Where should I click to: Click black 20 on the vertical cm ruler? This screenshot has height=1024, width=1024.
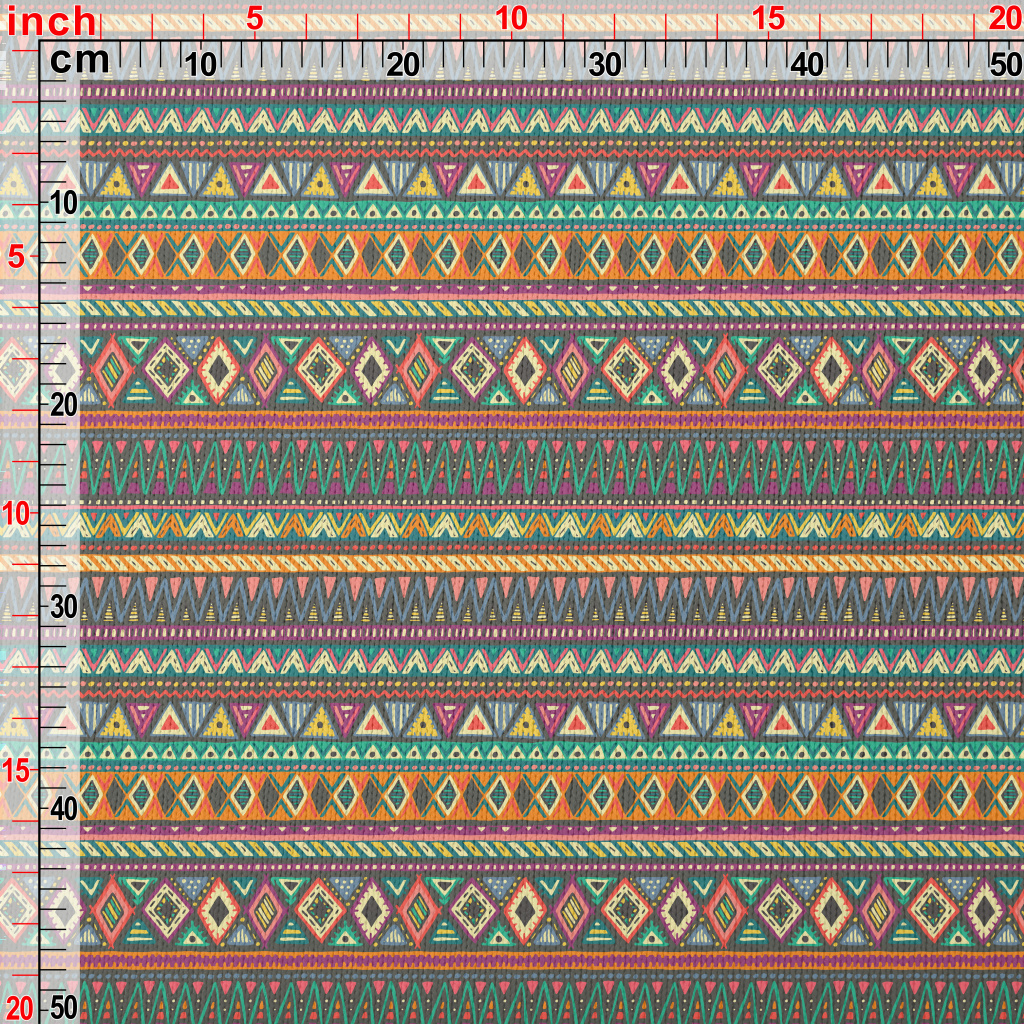[x=64, y=406]
